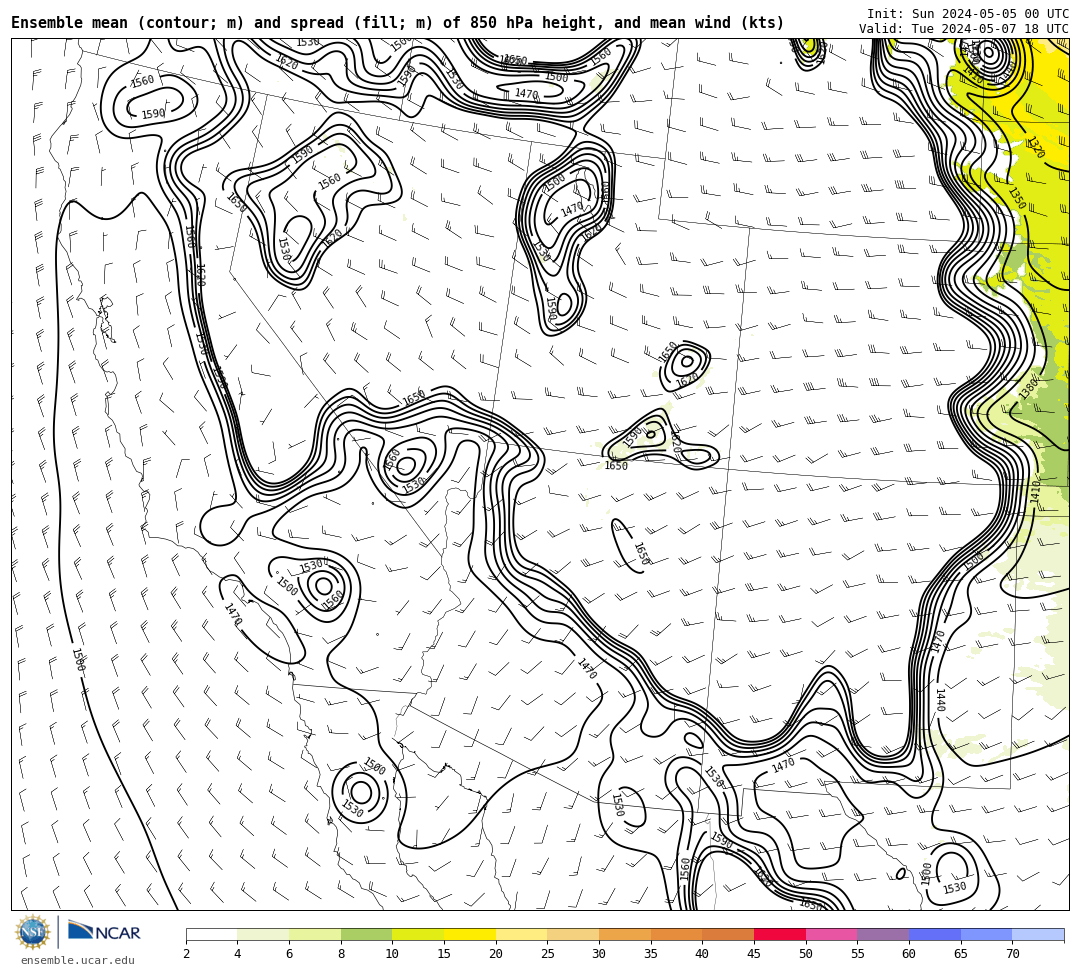
Task: Click the 1320 contour label
Action: click(1035, 147)
